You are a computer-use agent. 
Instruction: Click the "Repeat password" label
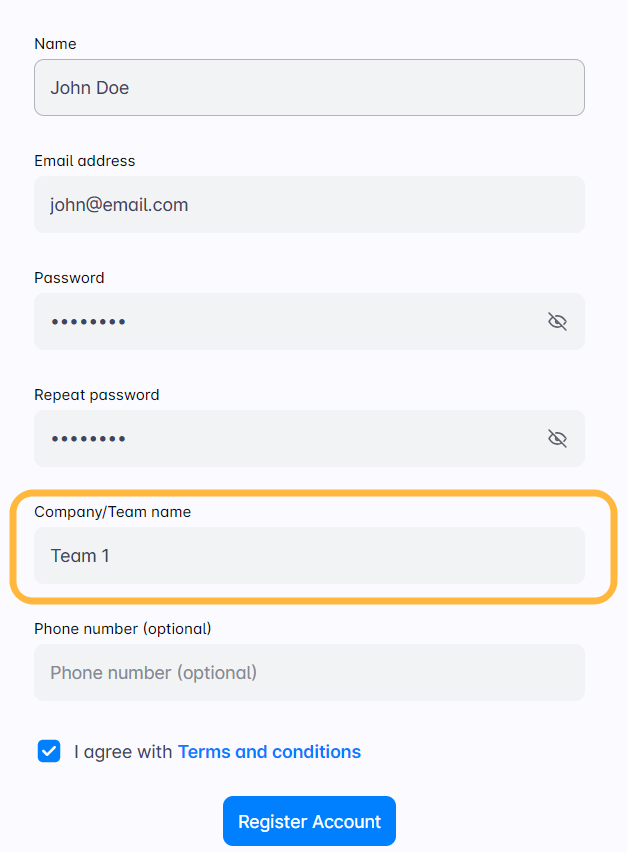coord(96,395)
